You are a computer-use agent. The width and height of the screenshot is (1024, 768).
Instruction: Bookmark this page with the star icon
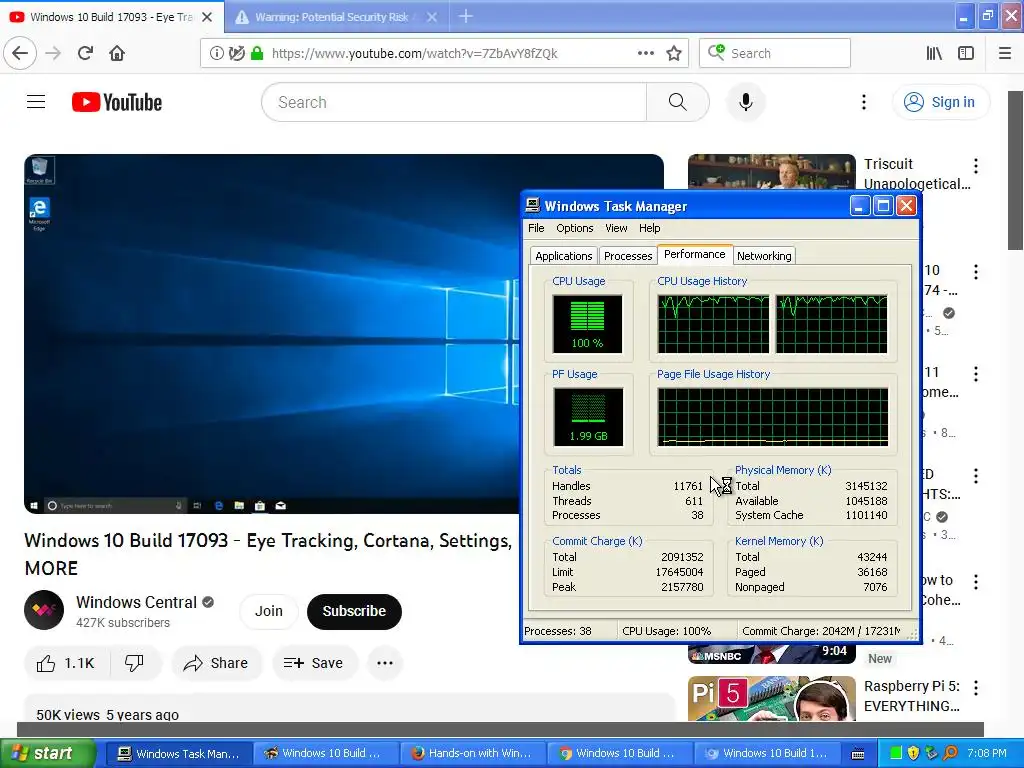pos(674,54)
